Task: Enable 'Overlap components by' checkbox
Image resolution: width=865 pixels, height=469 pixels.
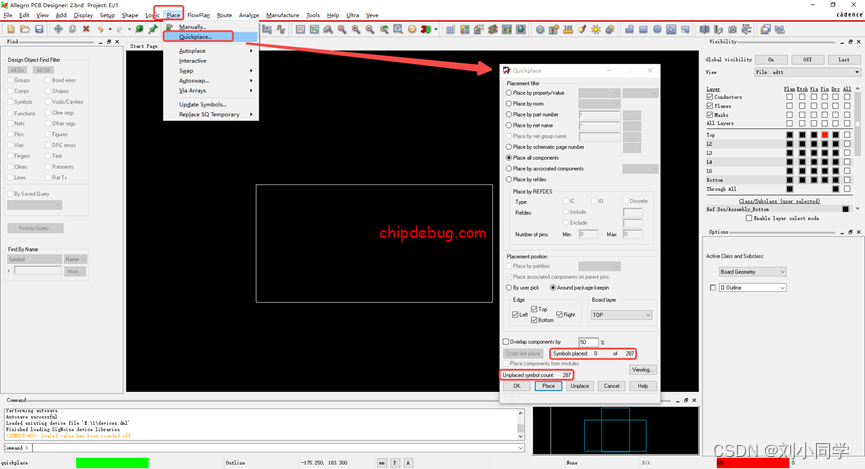Action: pyautogui.click(x=506, y=342)
